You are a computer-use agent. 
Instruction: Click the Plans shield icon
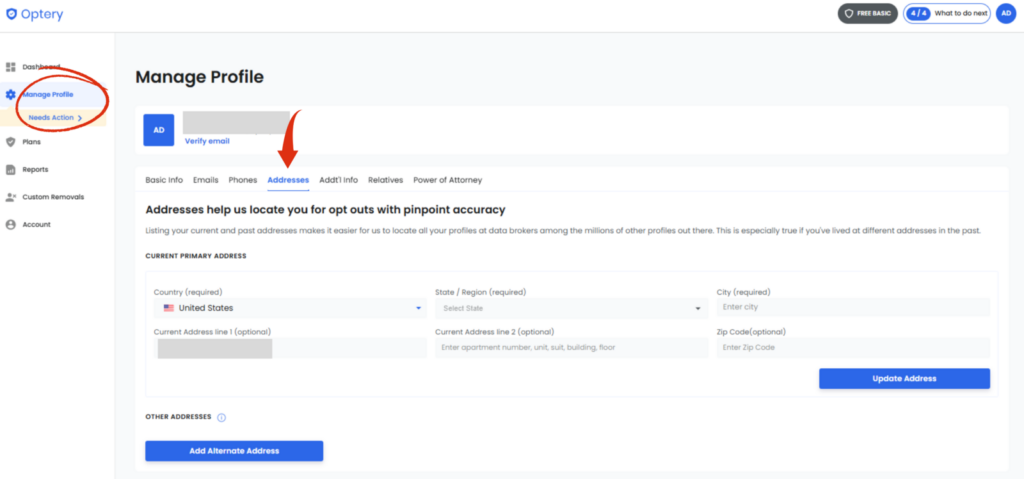(10, 142)
